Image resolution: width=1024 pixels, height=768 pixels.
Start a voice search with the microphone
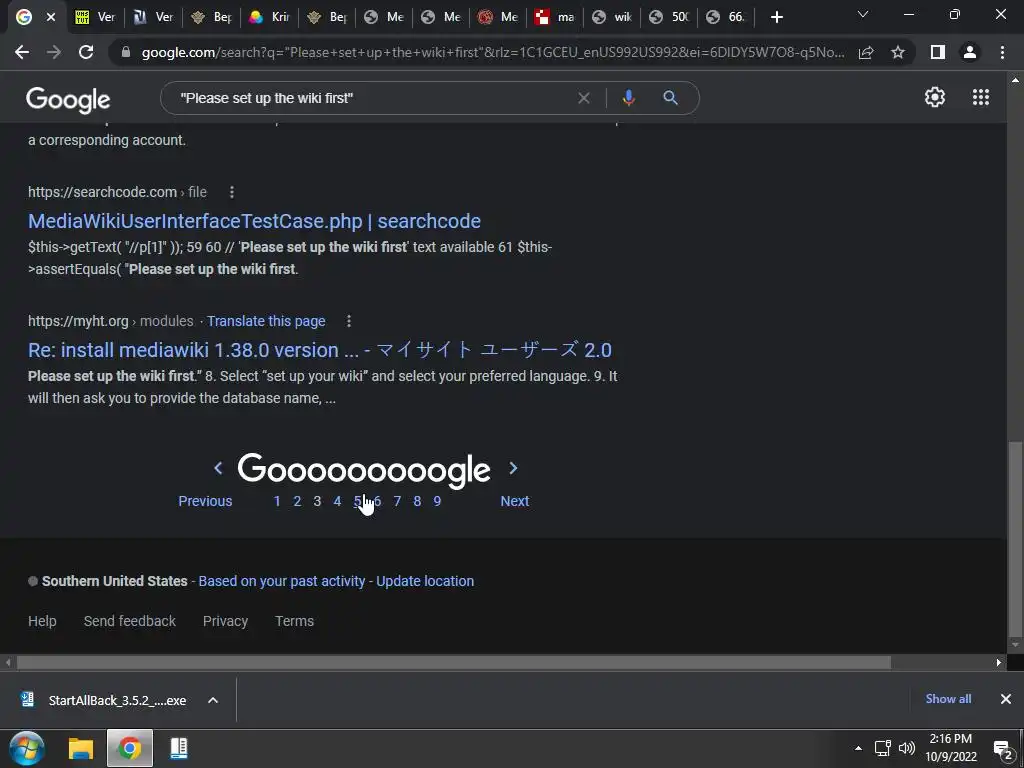[x=628, y=98]
